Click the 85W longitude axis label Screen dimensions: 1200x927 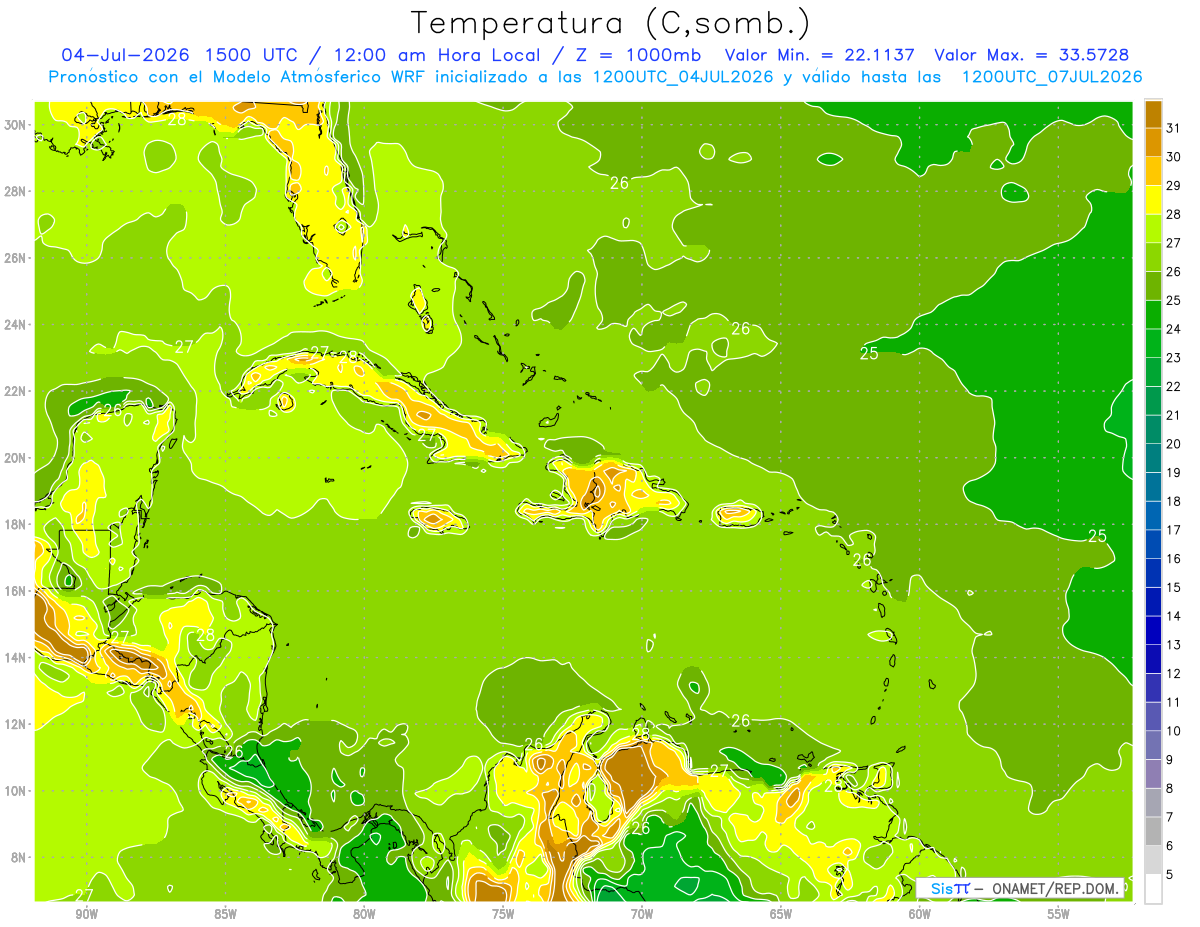point(225,915)
